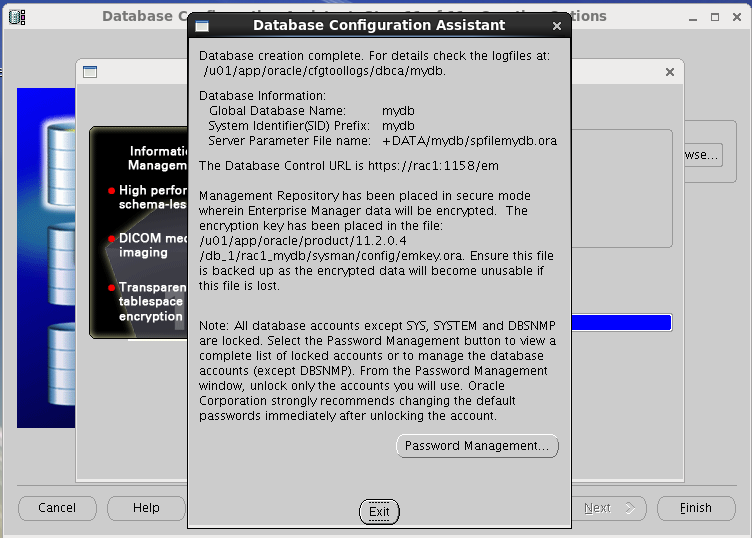Click the Exit button in completion dialog

(379, 512)
